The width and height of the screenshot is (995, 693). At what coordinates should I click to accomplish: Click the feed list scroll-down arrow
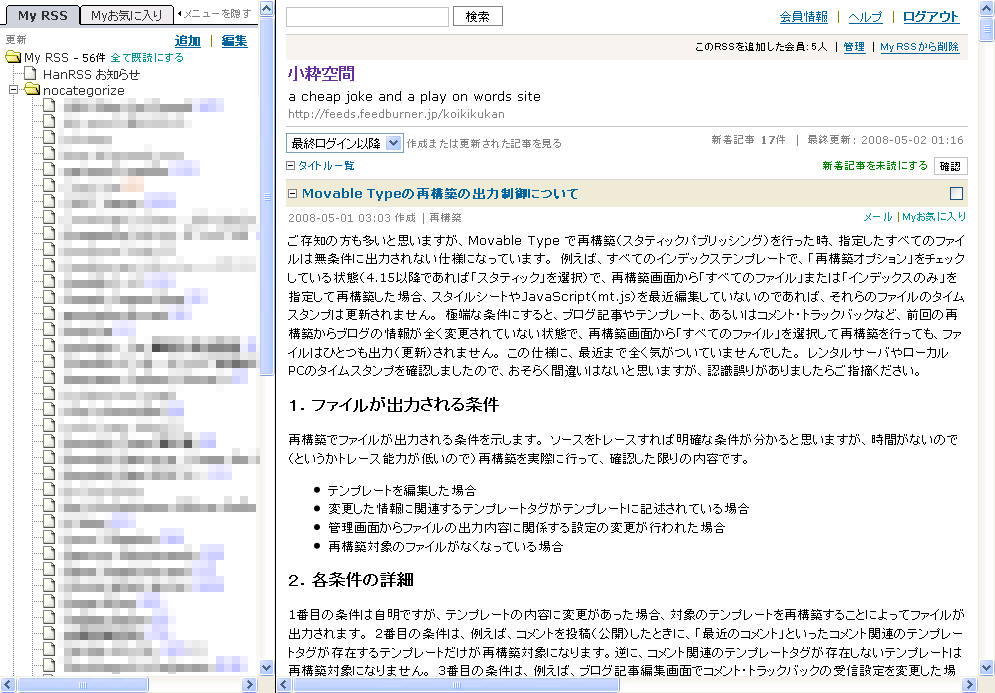(x=267, y=667)
